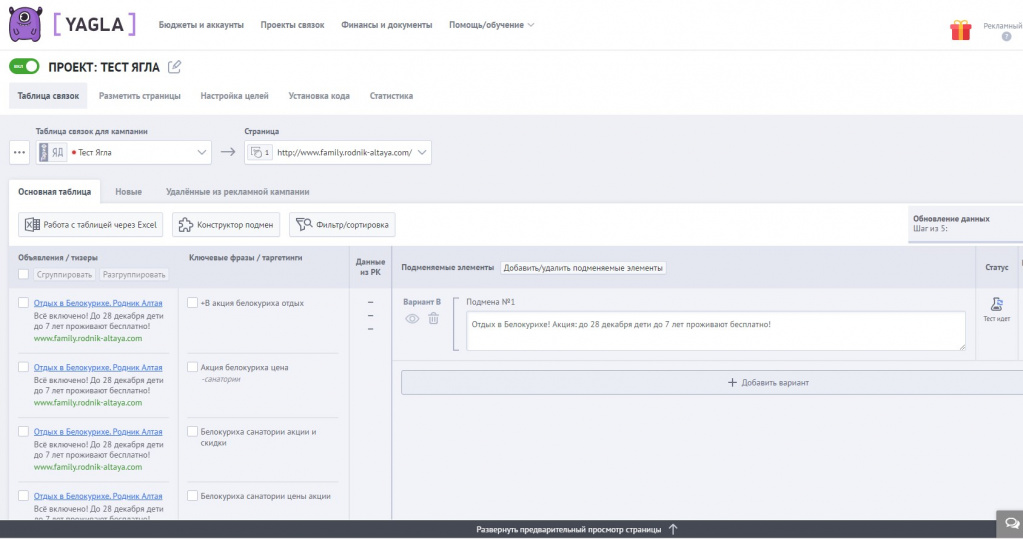The width and height of the screenshot is (1023, 539).
Task: Tick the 'Акция белокуриха цена' keyword checkbox
Action: click(x=193, y=367)
